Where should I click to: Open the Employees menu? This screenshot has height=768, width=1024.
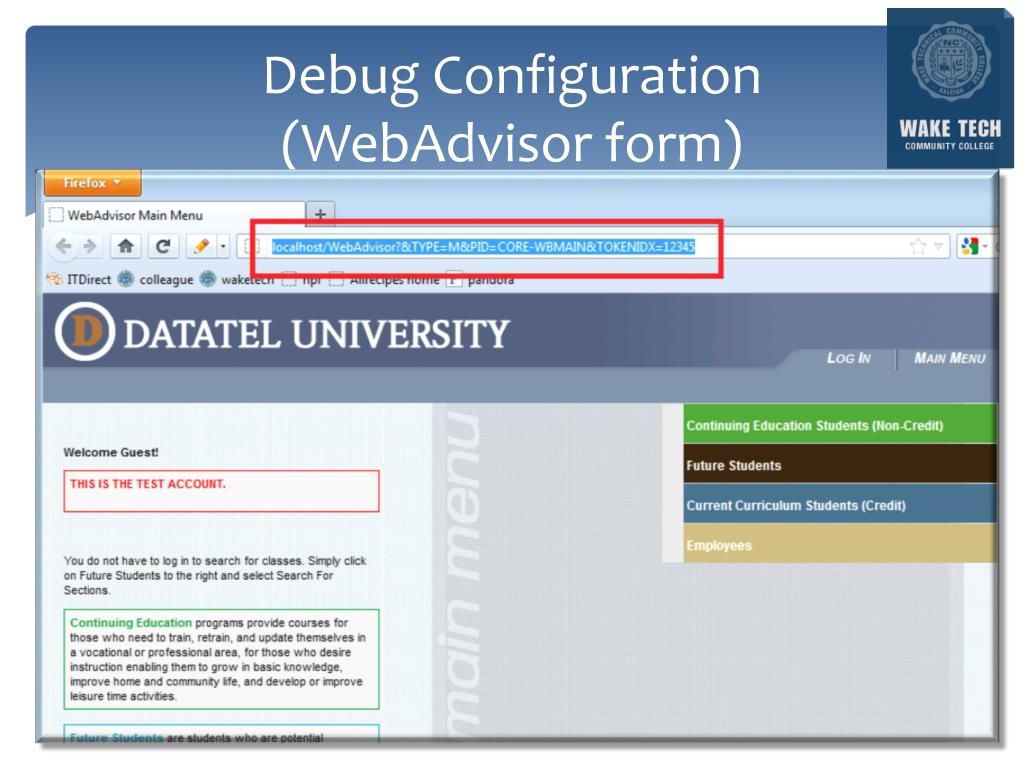point(840,545)
